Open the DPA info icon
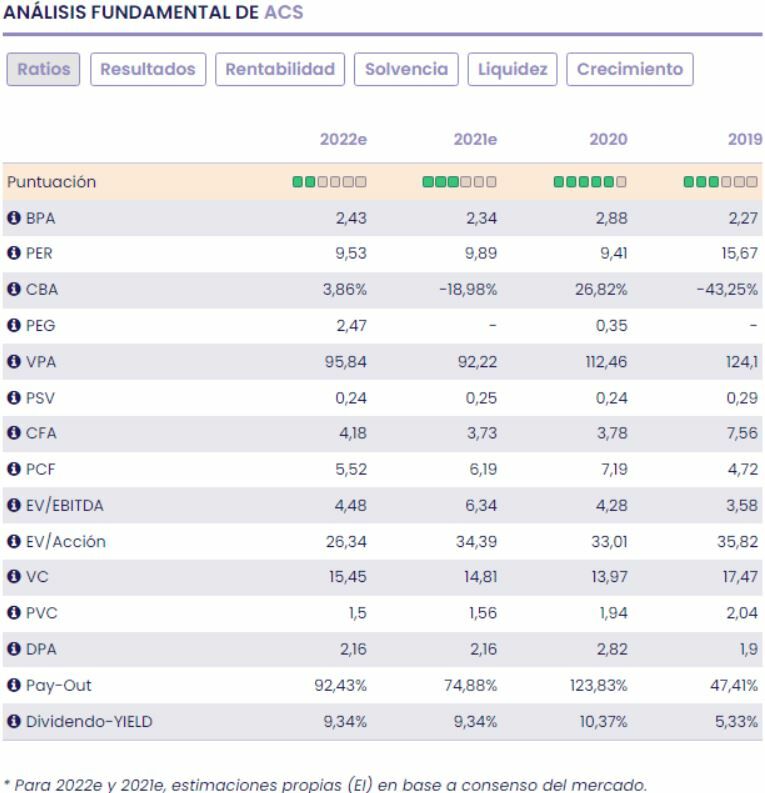765x793 pixels. point(13,649)
